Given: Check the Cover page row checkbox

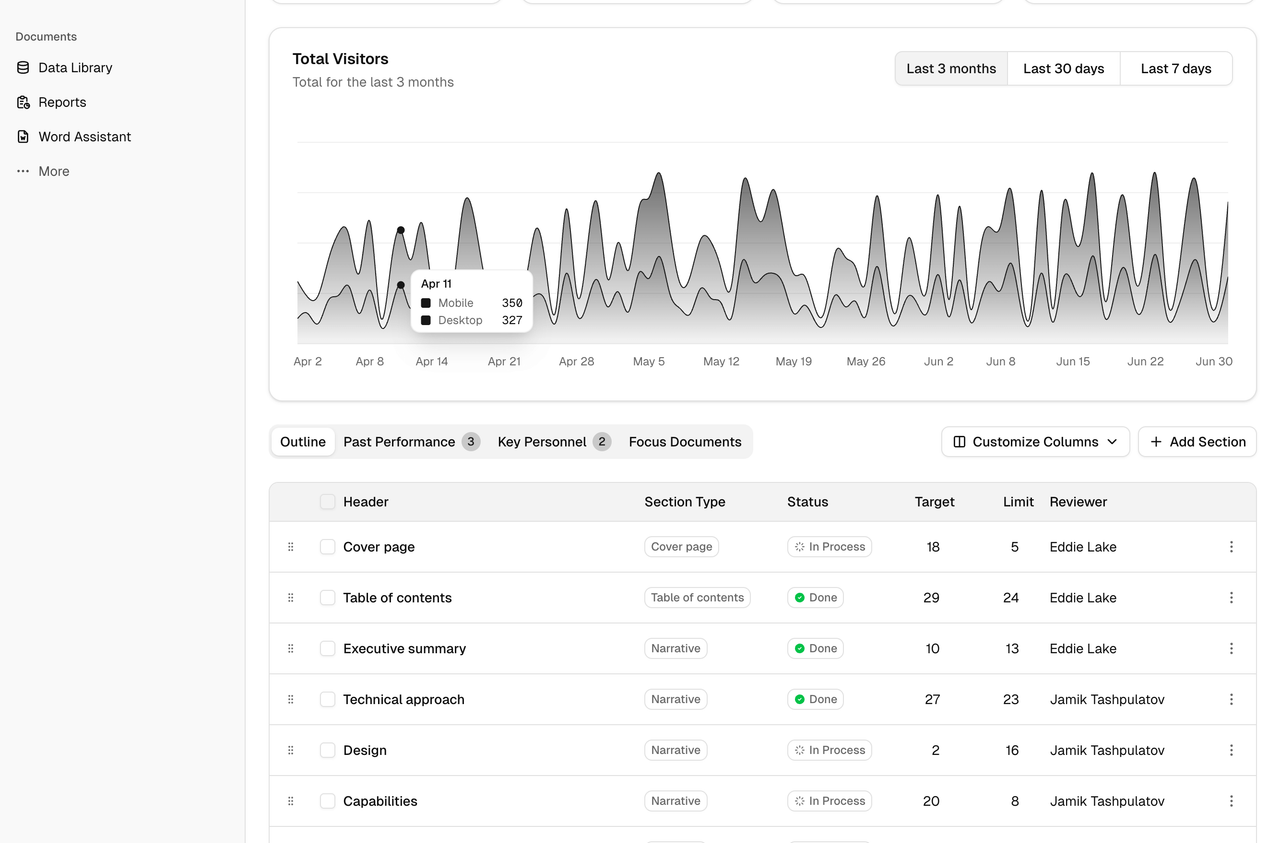Looking at the screenshot, I should tap(327, 547).
